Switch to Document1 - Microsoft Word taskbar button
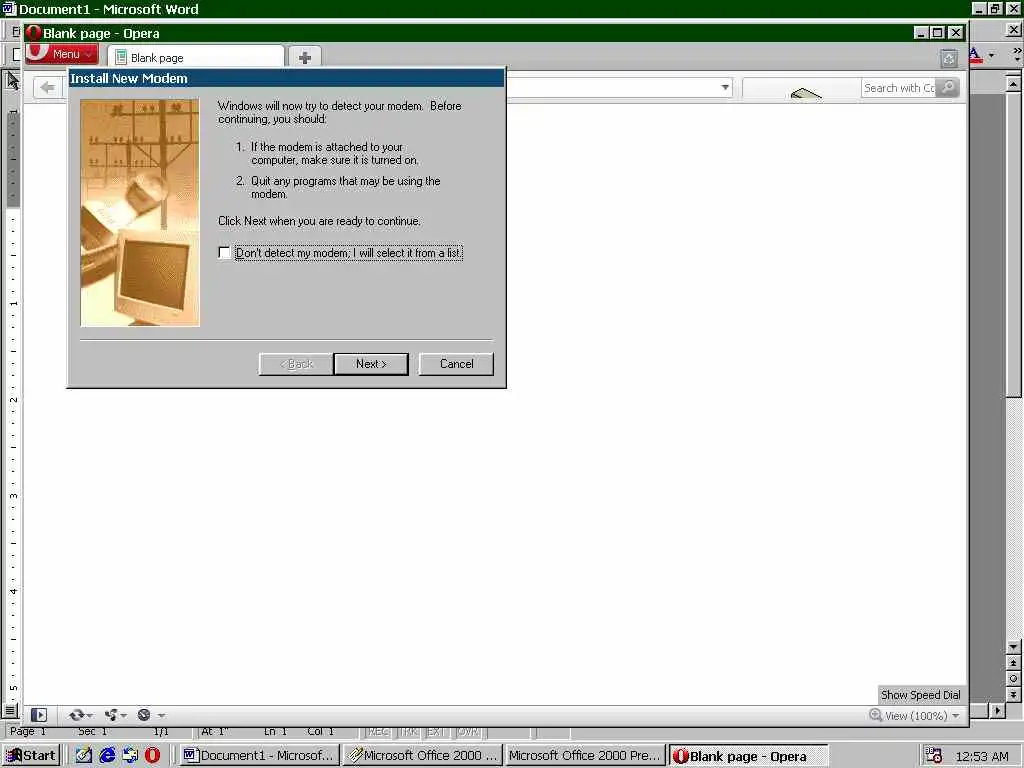 259,756
